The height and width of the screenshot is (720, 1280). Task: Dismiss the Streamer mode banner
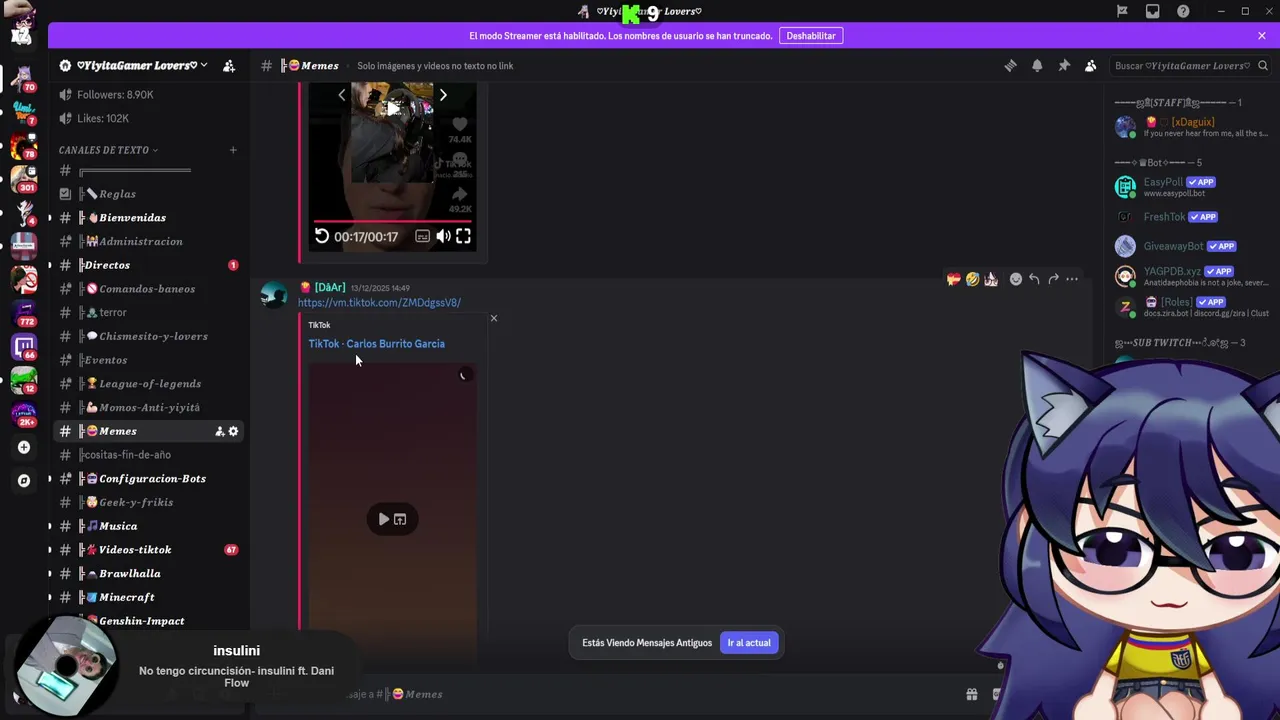pyautogui.click(x=1262, y=36)
